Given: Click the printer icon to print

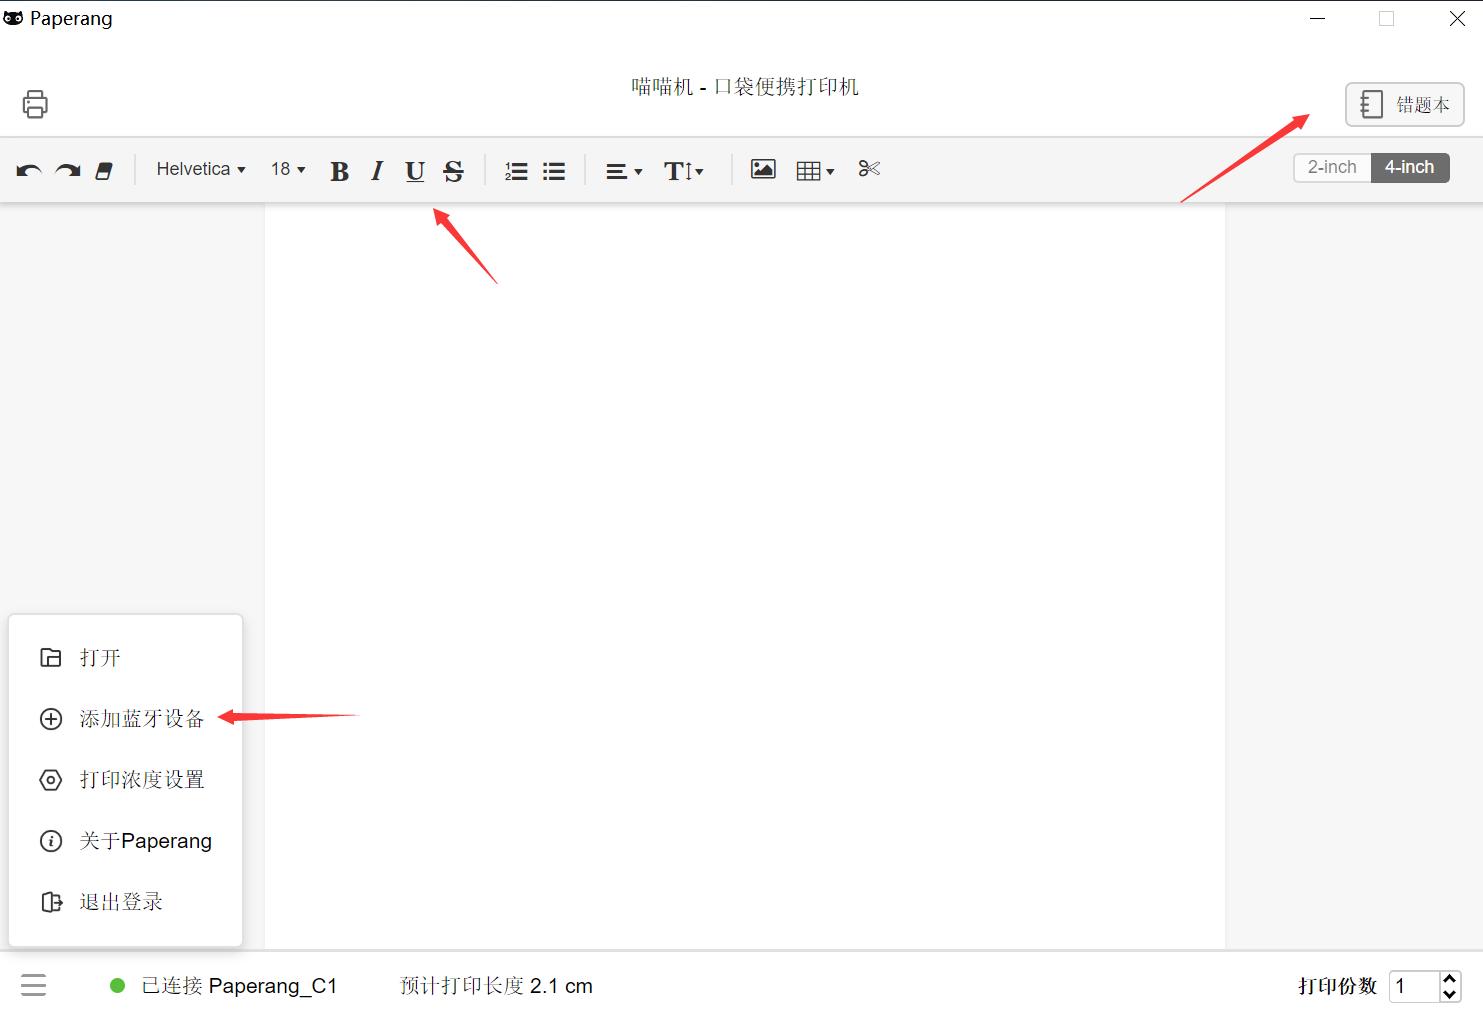Looking at the screenshot, I should (35, 104).
